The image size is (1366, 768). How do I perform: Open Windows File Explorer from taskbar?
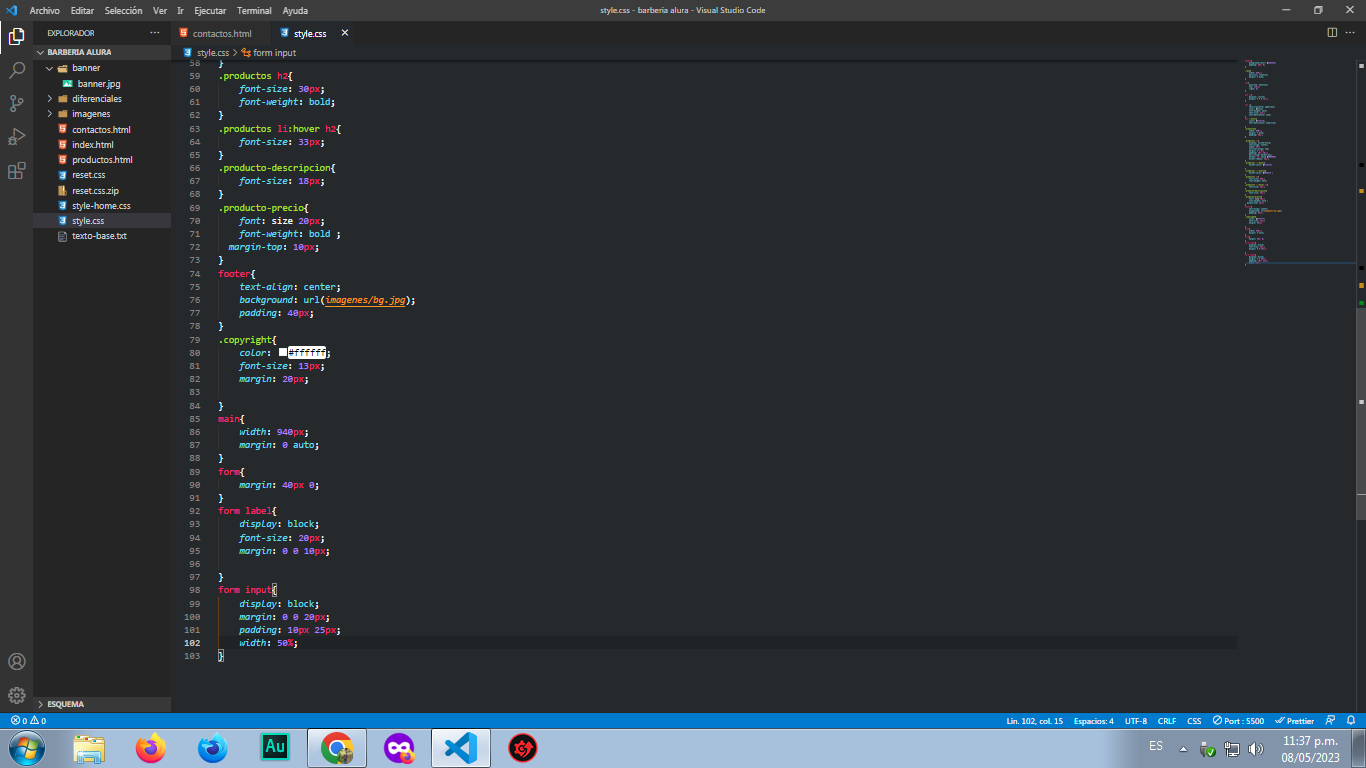89,747
